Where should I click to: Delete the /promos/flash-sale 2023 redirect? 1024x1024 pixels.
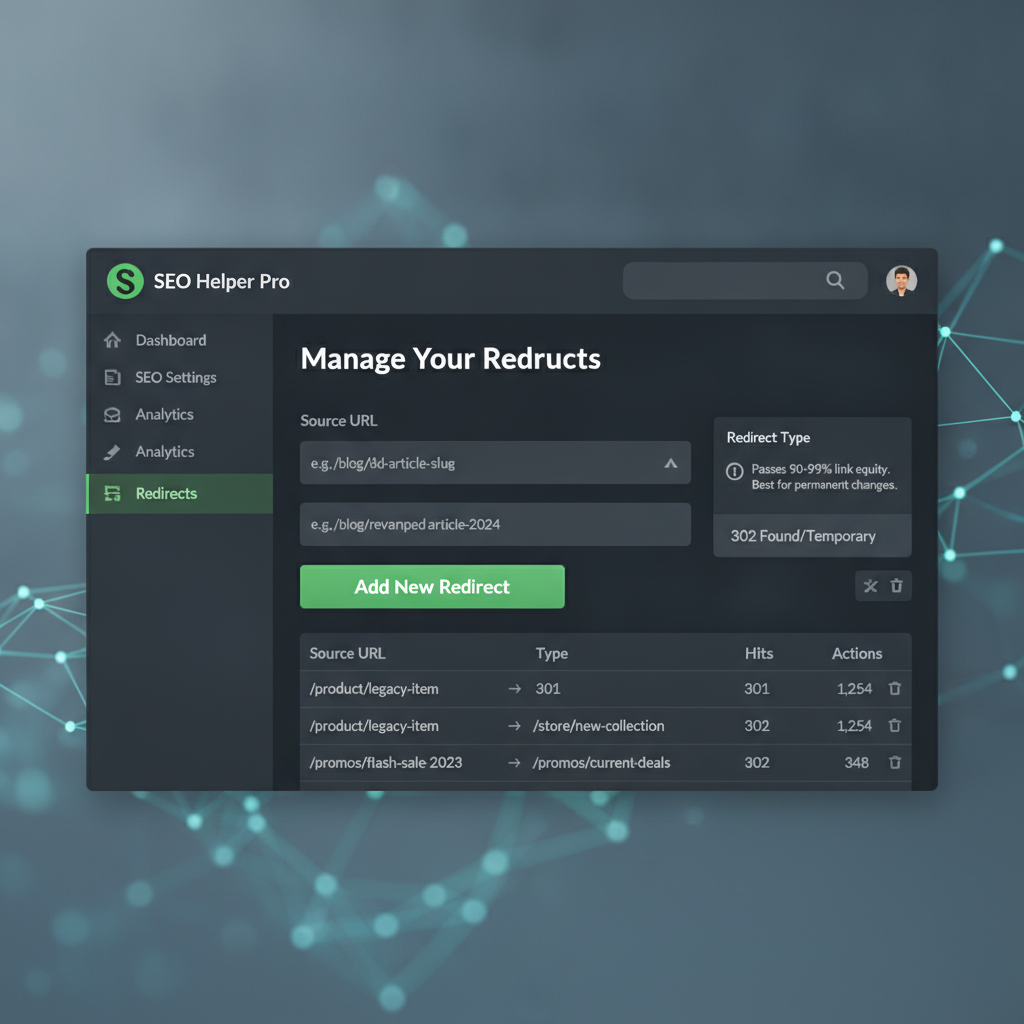[x=895, y=762]
